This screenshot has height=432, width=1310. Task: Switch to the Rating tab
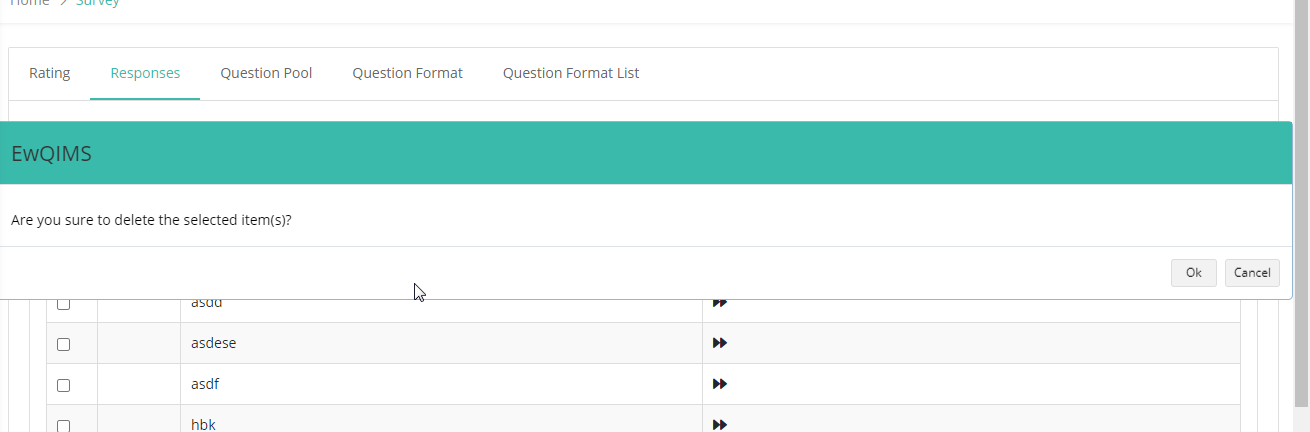[x=50, y=73]
